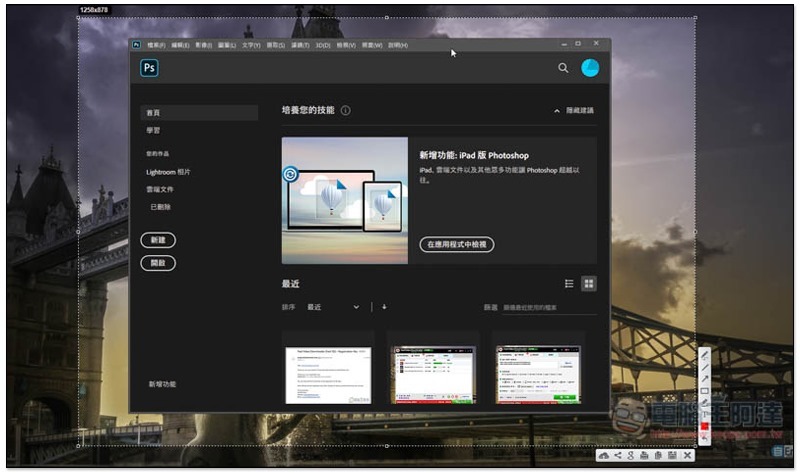Viewport: 800px width, 473px height.
Task: Switch to grid view of recent files
Action: tap(589, 284)
